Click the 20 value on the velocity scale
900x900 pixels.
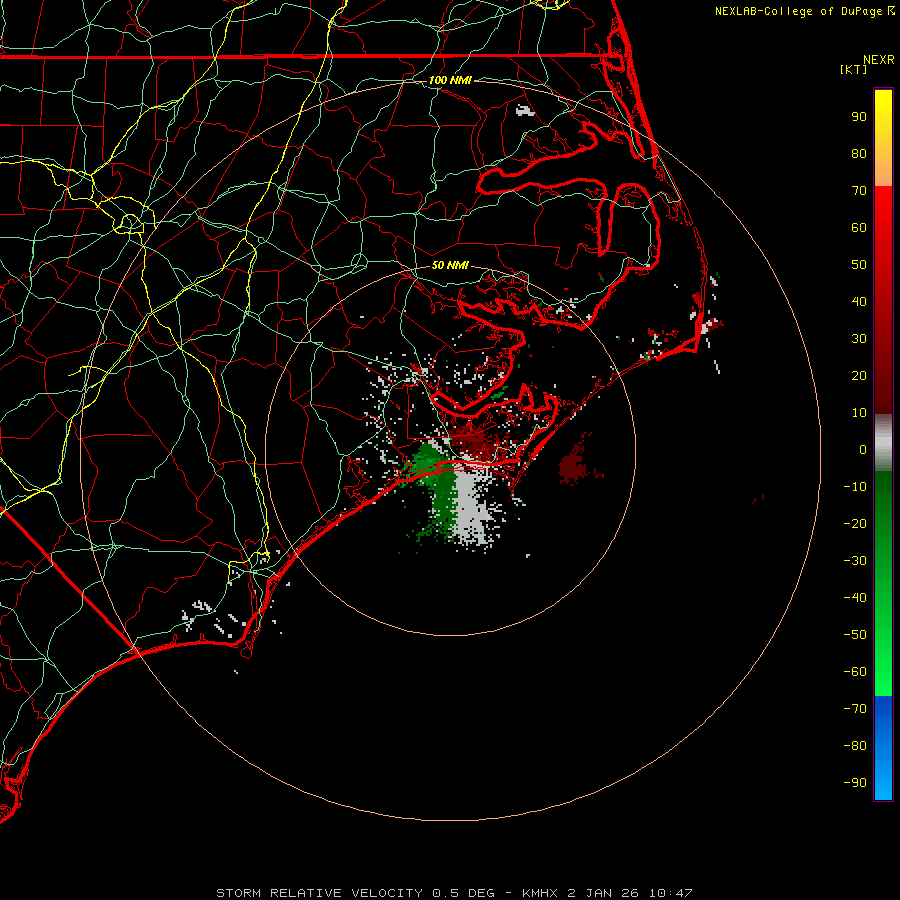click(x=859, y=375)
